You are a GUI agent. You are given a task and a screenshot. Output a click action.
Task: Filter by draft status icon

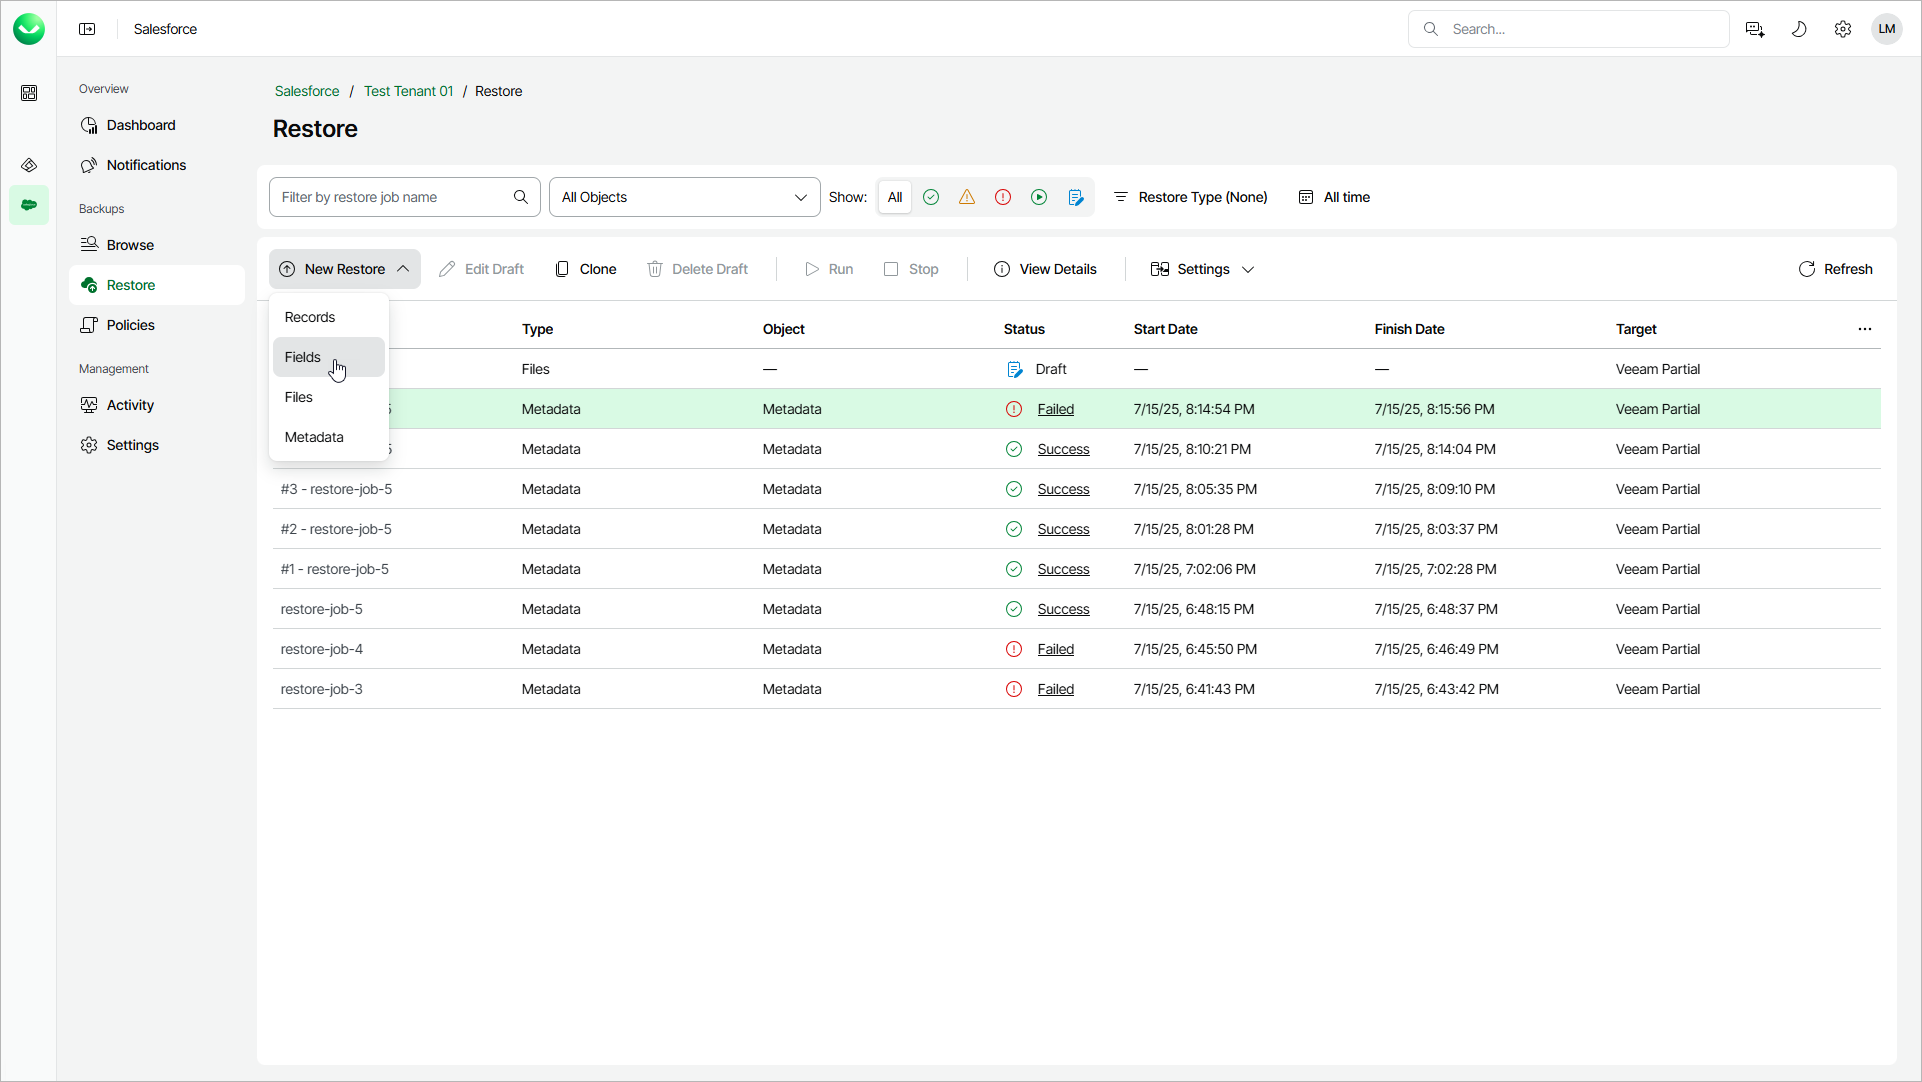click(x=1076, y=197)
